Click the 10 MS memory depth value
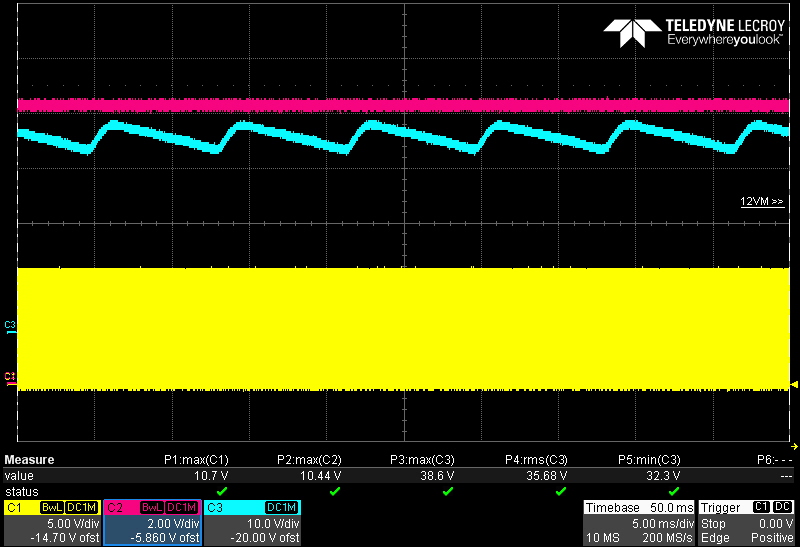 point(603,538)
